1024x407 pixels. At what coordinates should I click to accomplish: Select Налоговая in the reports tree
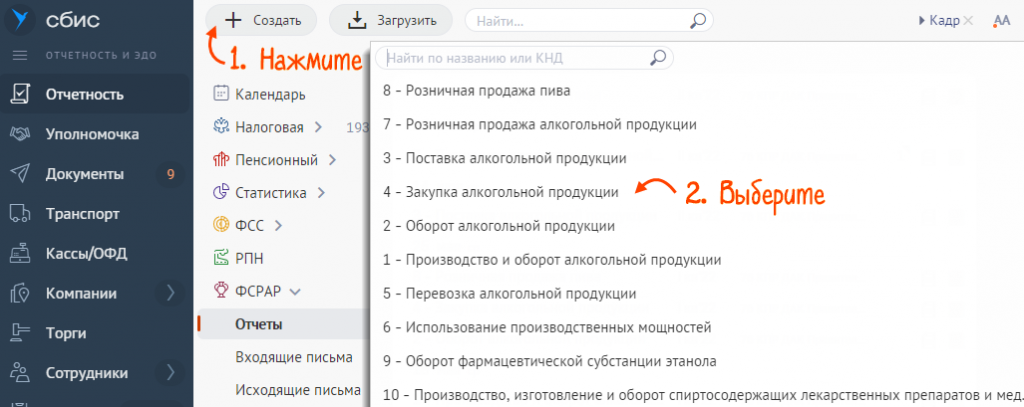[269, 127]
